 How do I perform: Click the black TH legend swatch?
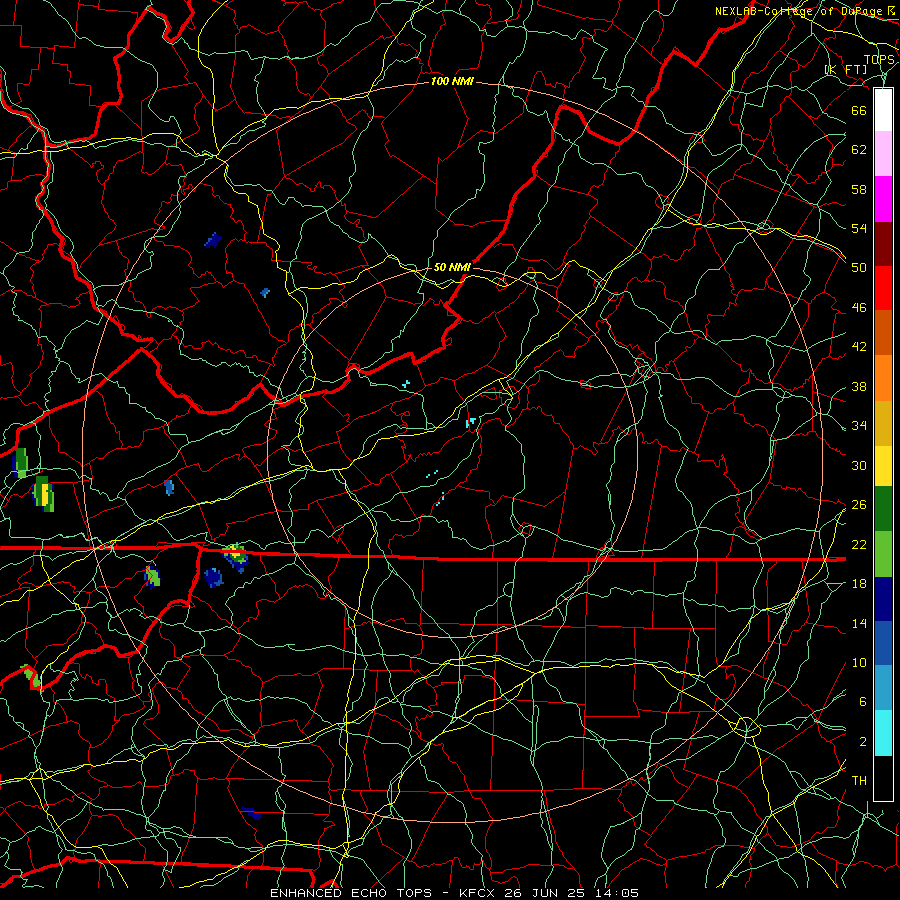click(x=883, y=778)
